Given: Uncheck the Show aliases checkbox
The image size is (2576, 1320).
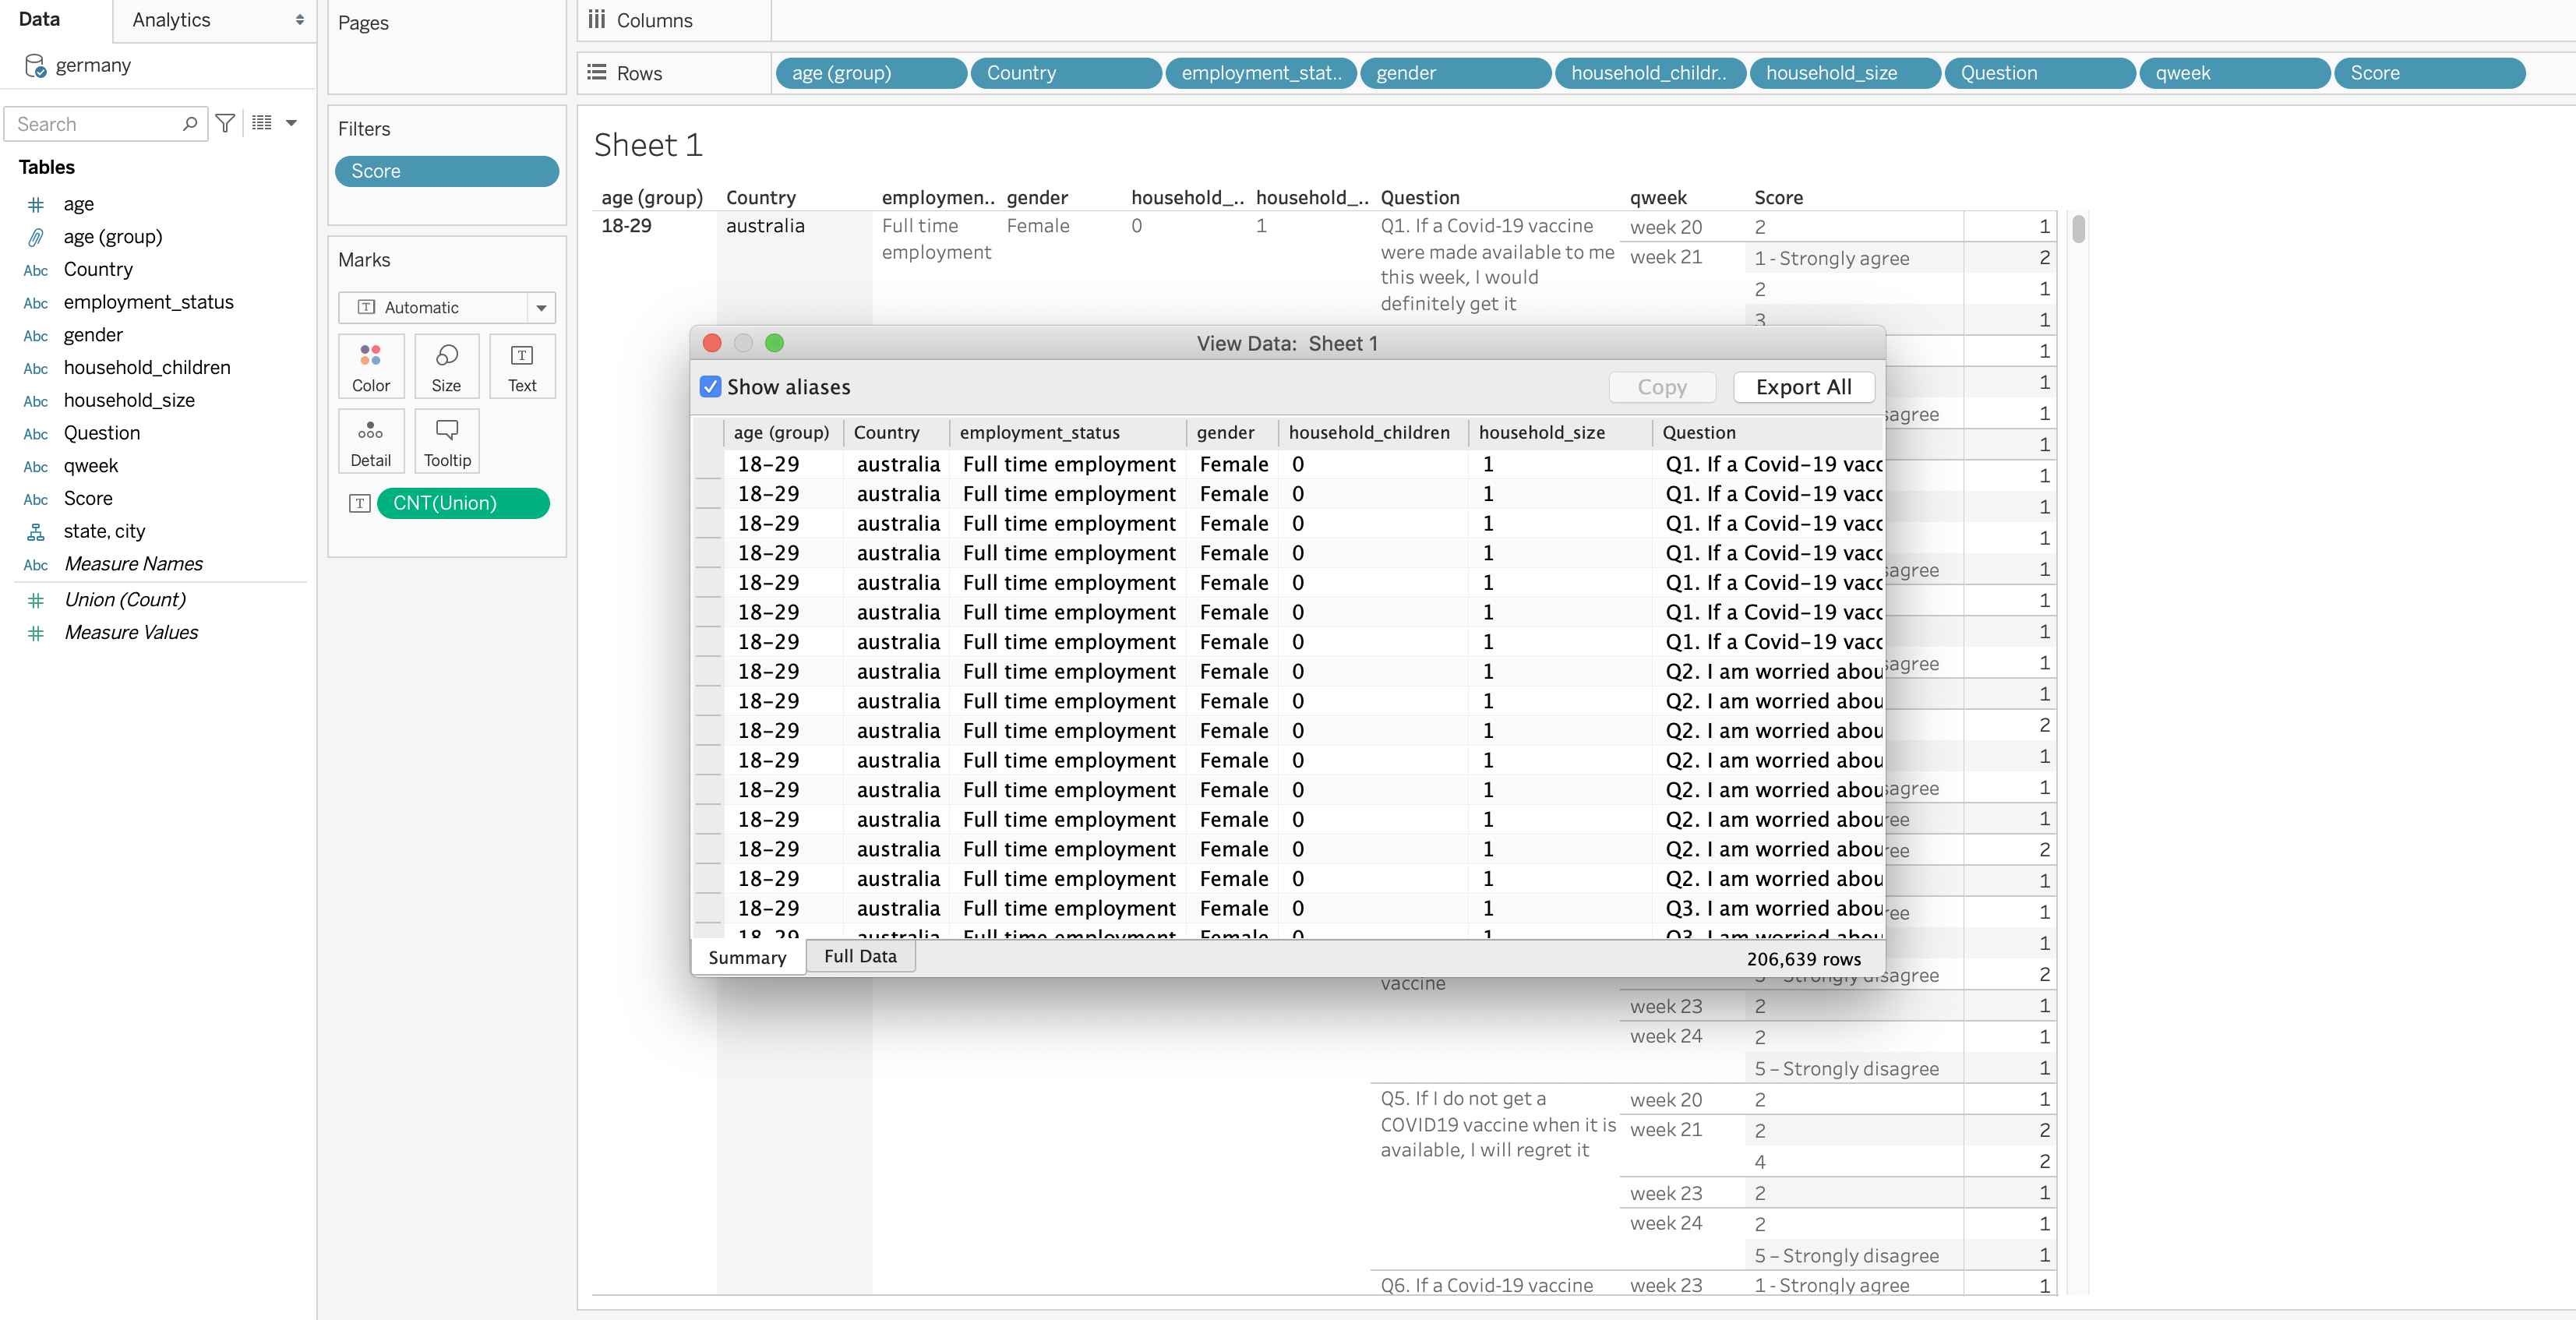Looking at the screenshot, I should (710, 387).
